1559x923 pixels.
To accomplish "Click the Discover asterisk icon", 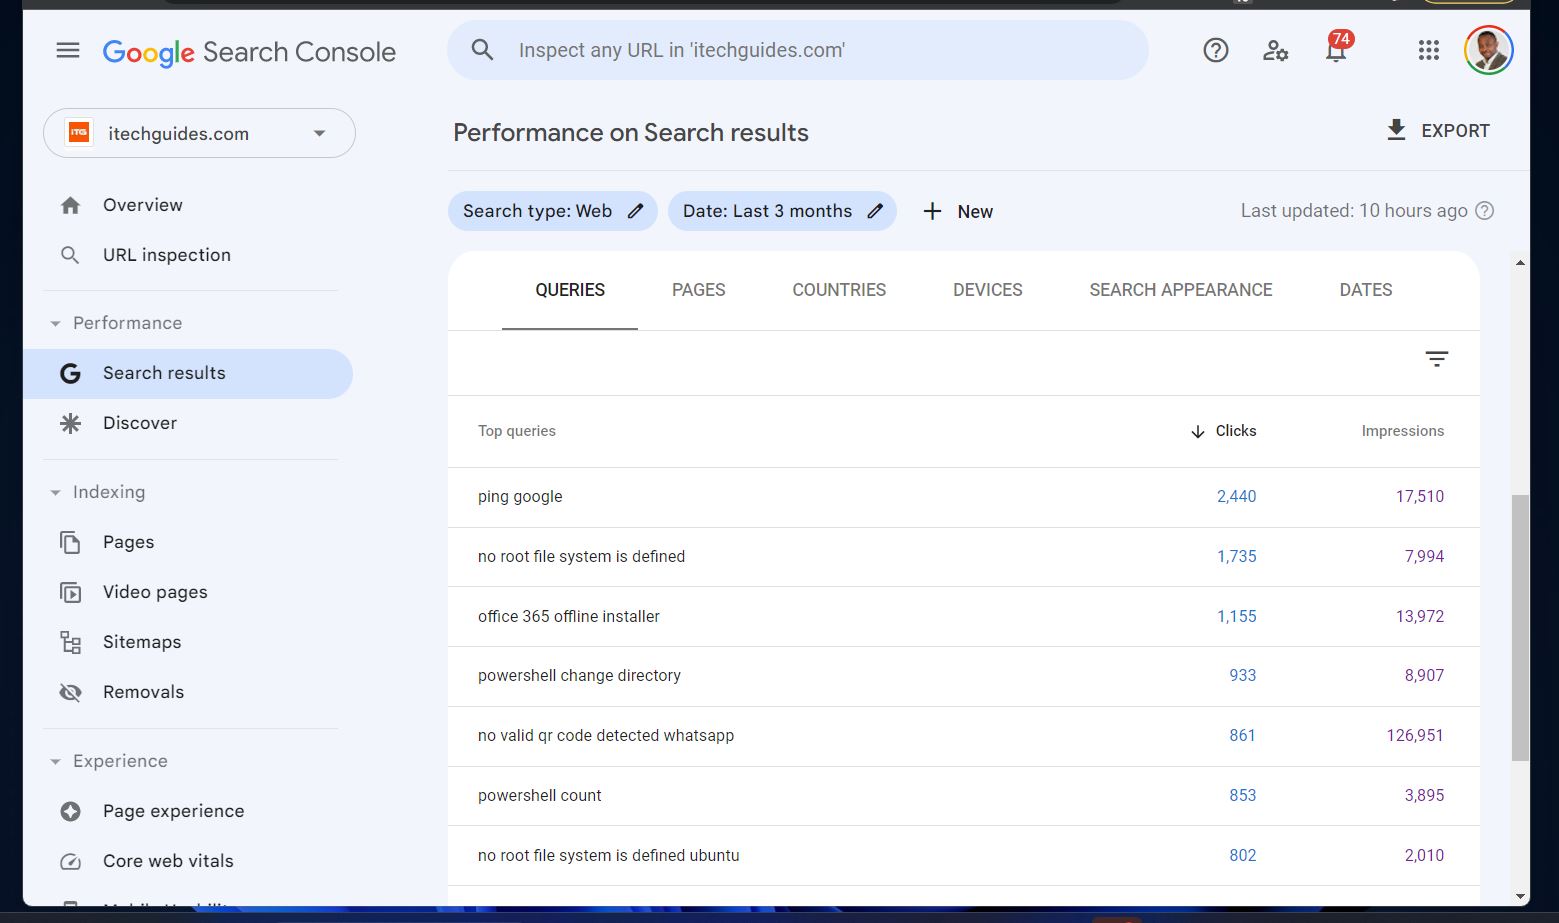I will (x=70, y=423).
